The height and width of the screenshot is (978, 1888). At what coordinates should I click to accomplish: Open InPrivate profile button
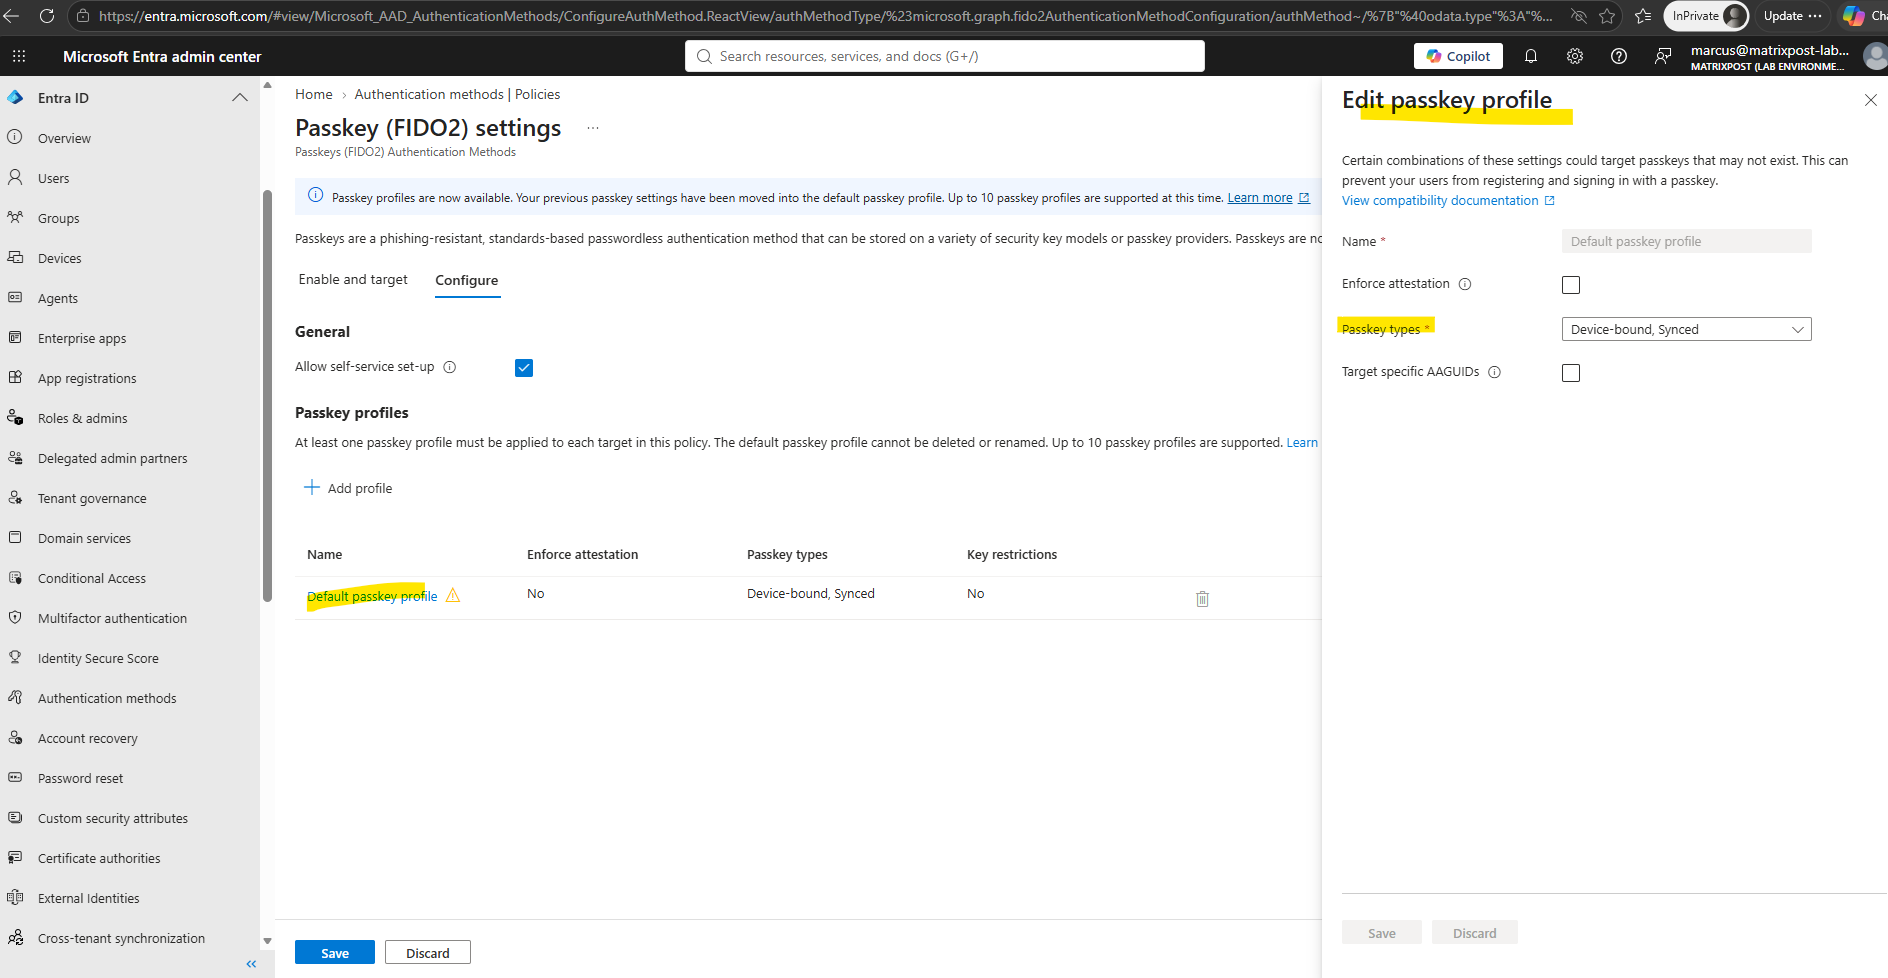(1706, 16)
